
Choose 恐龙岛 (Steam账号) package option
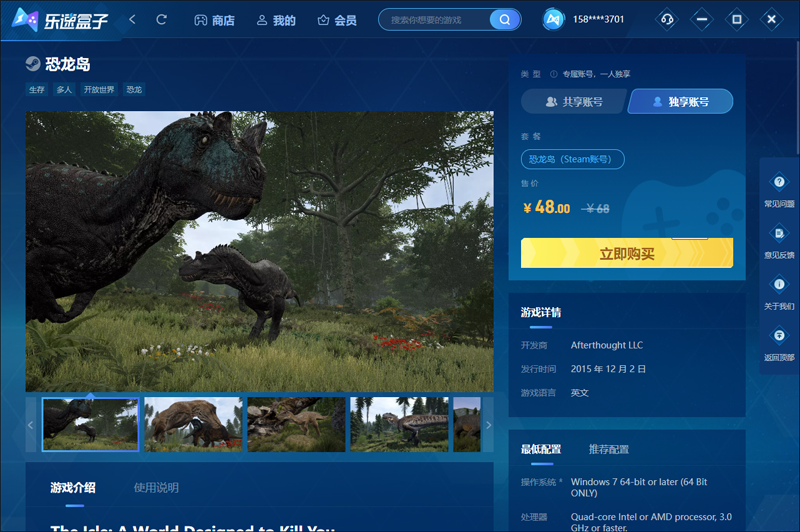tap(573, 159)
